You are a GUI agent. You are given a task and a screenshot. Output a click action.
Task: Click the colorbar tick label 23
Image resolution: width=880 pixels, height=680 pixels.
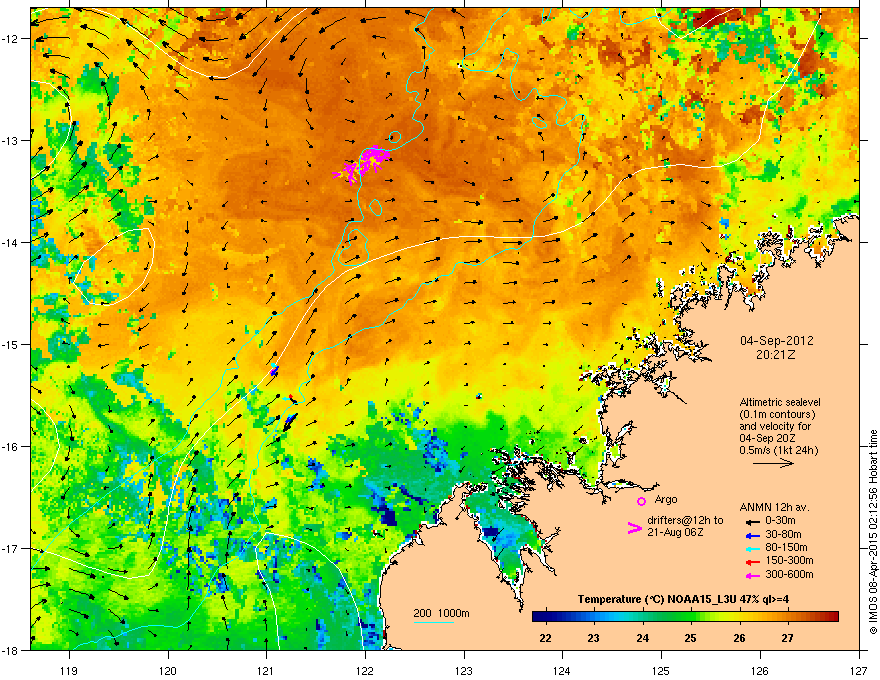pyautogui.click(x=593, y=638)
